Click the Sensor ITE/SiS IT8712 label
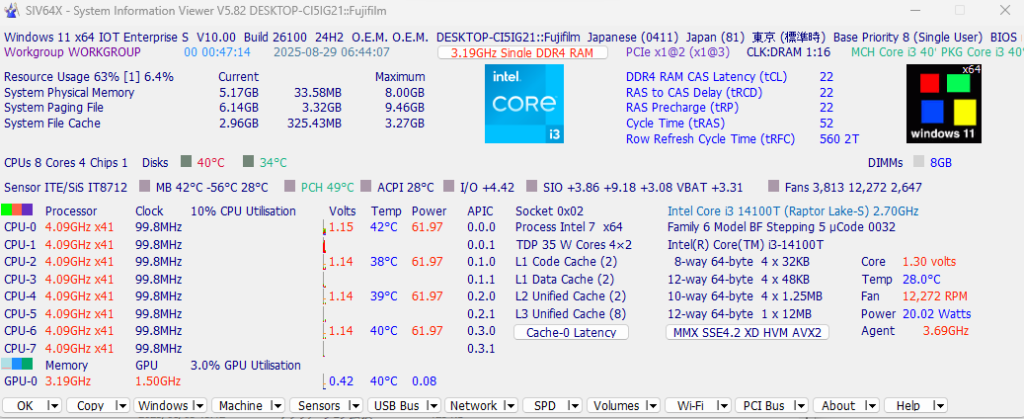1024x419 pixels. click(x=65, y=188)
